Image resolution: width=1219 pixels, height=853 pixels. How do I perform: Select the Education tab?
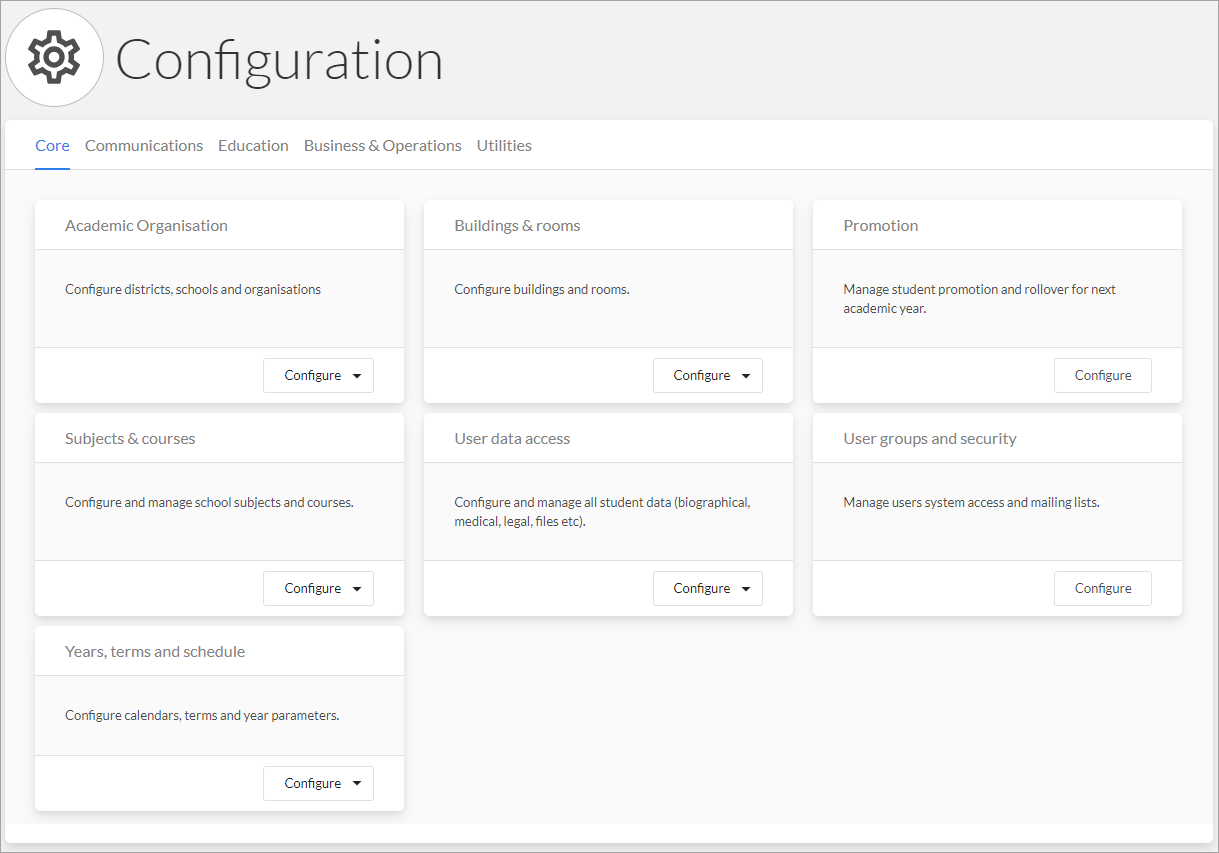253,146
